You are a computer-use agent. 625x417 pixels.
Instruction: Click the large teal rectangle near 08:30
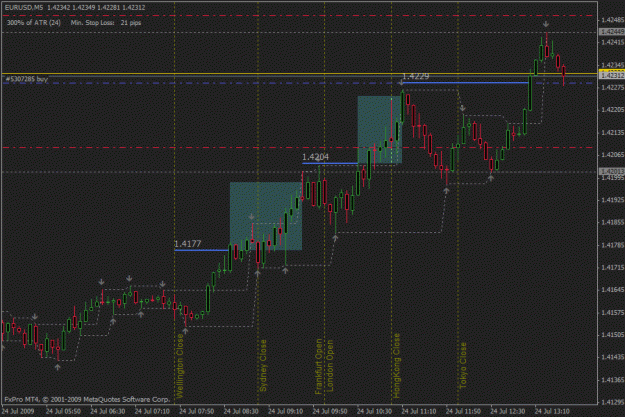pyautogui.click(x=266, y=216)
